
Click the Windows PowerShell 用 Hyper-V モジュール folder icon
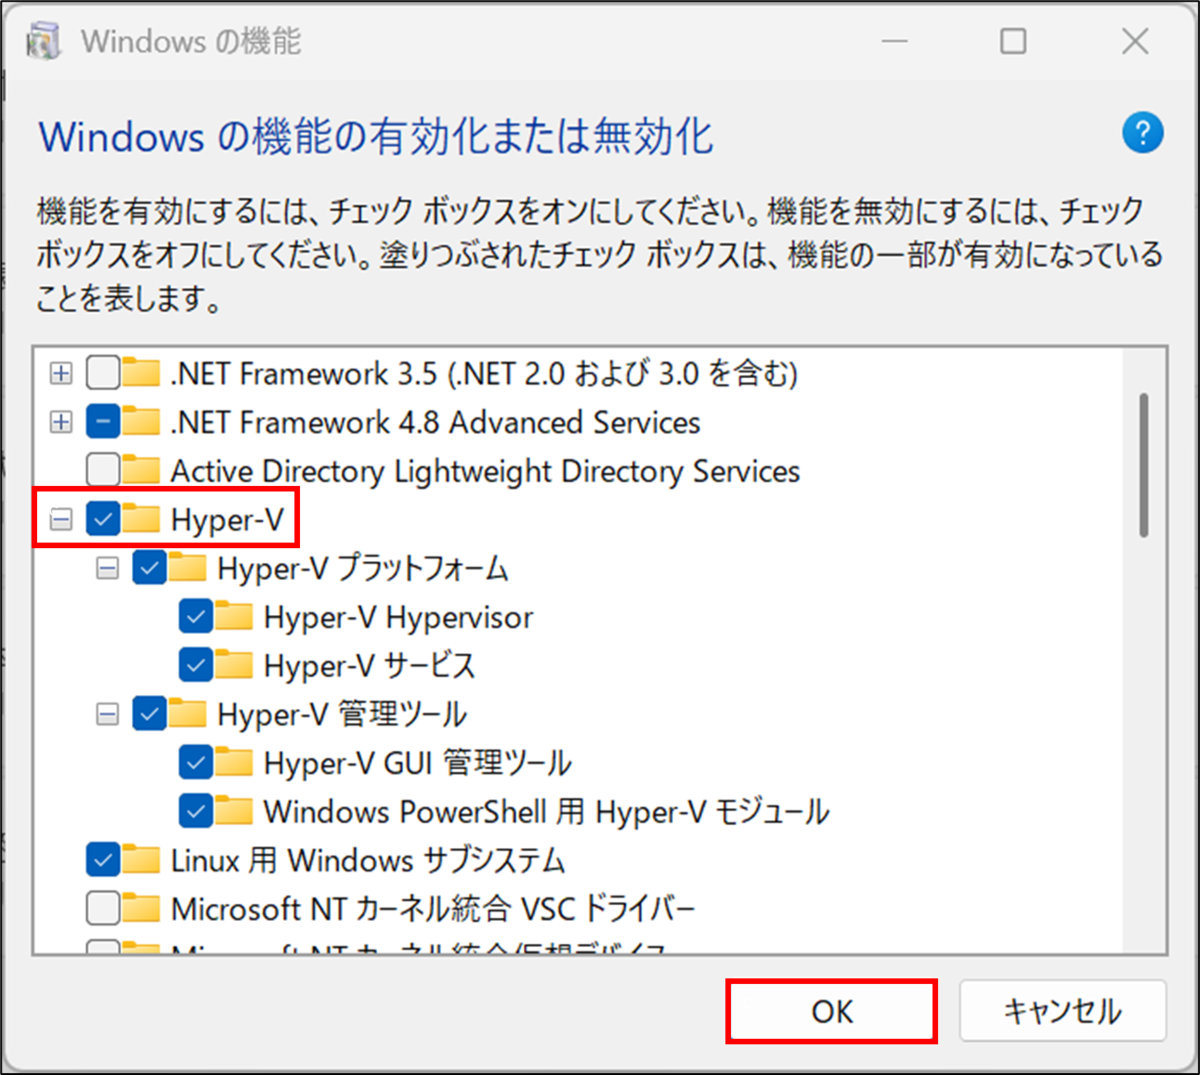234,811
